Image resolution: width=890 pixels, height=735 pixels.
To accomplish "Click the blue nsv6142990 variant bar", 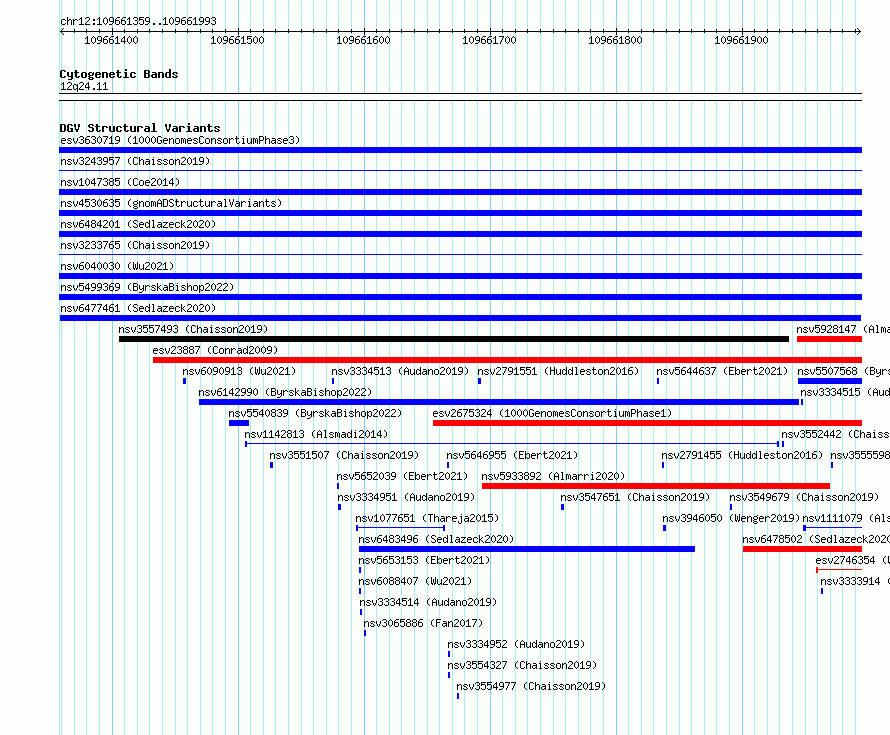I will point(499,402).
